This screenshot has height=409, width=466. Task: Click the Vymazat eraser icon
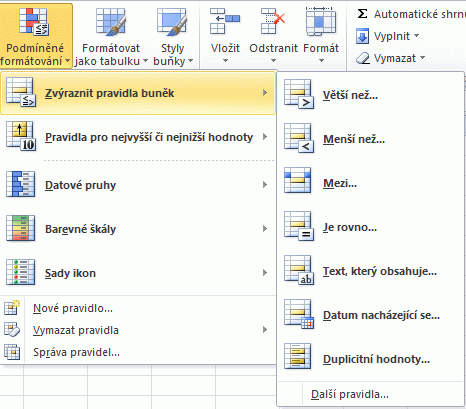[x=363, y=58]
